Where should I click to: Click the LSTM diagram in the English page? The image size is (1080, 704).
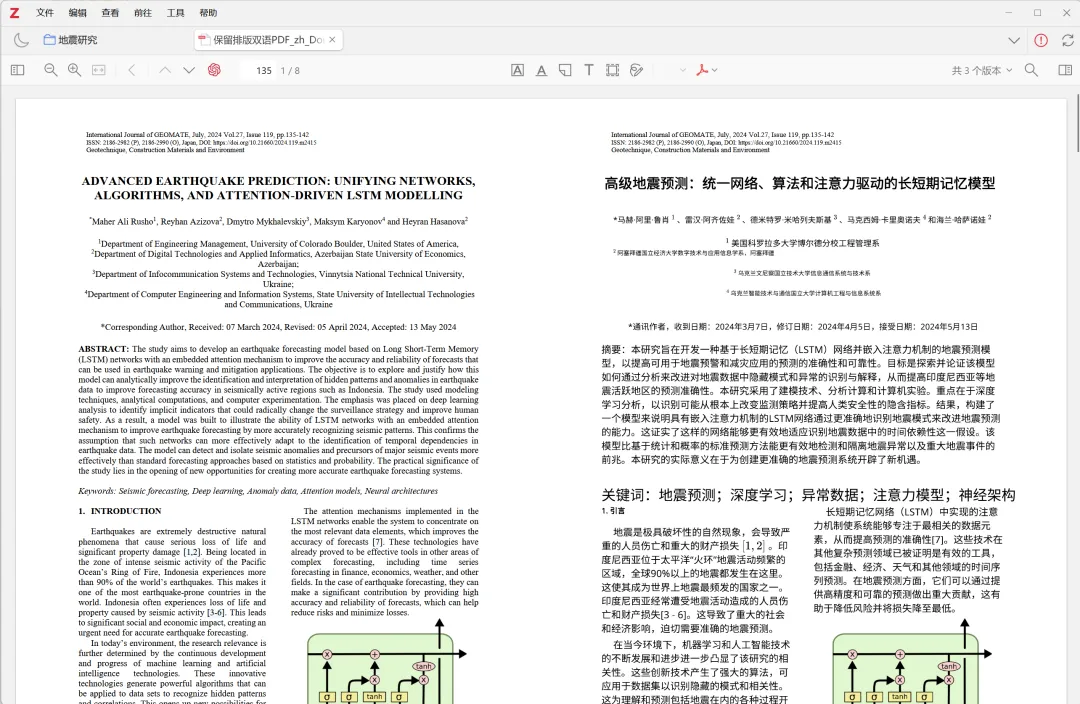pos(386,662)
